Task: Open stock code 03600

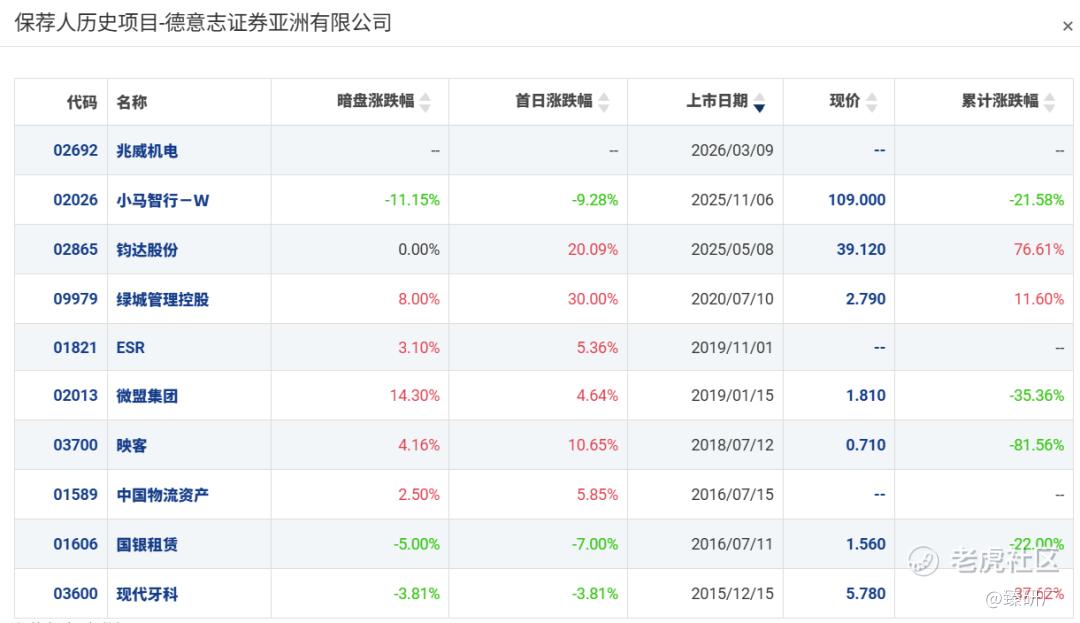Action: point(76,593)
